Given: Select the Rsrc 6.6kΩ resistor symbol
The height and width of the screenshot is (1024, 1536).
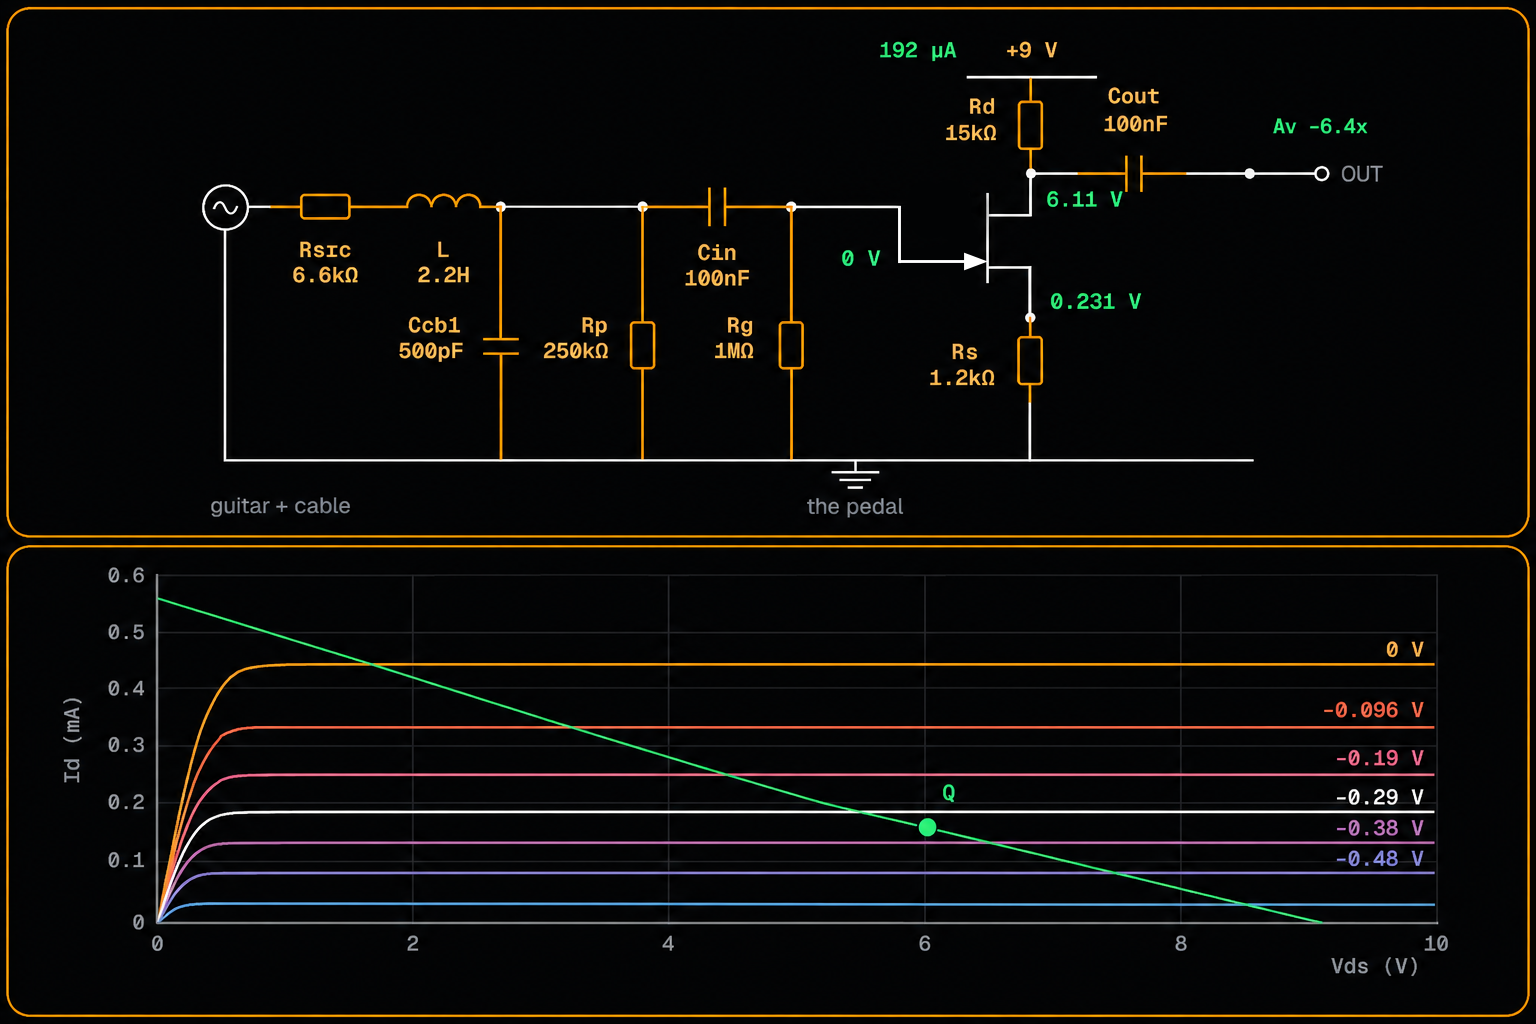Looking at the screenshot, I should coord(325,207).
